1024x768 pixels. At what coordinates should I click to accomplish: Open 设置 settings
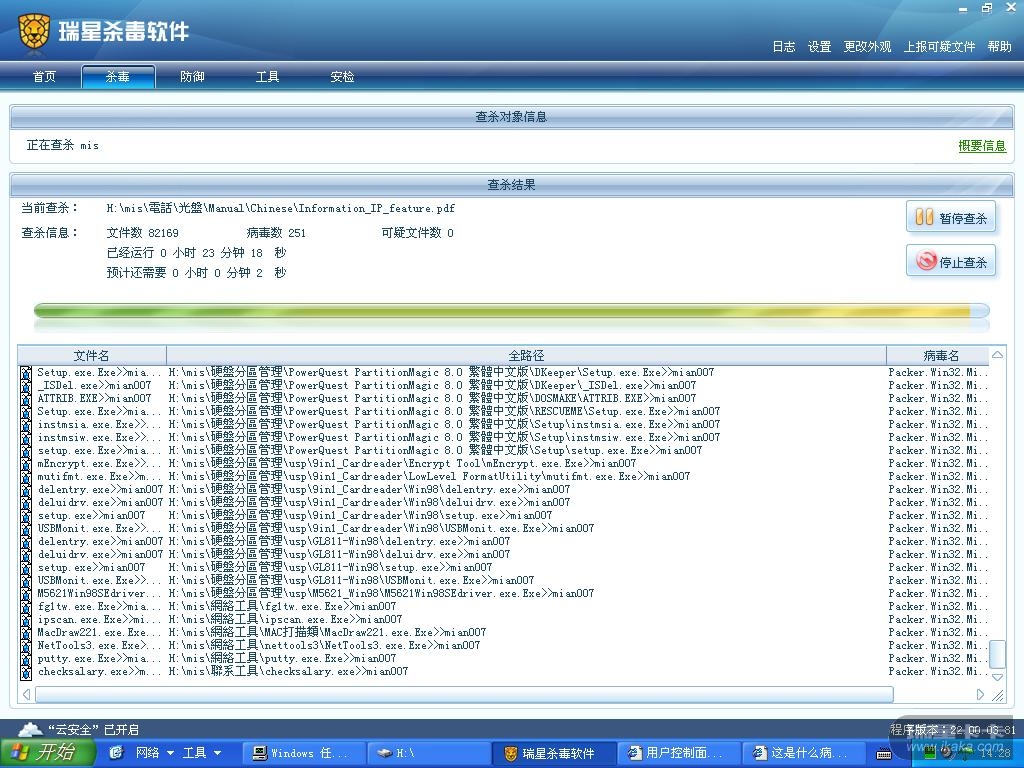pyautogui.click(x=819, y=46)
